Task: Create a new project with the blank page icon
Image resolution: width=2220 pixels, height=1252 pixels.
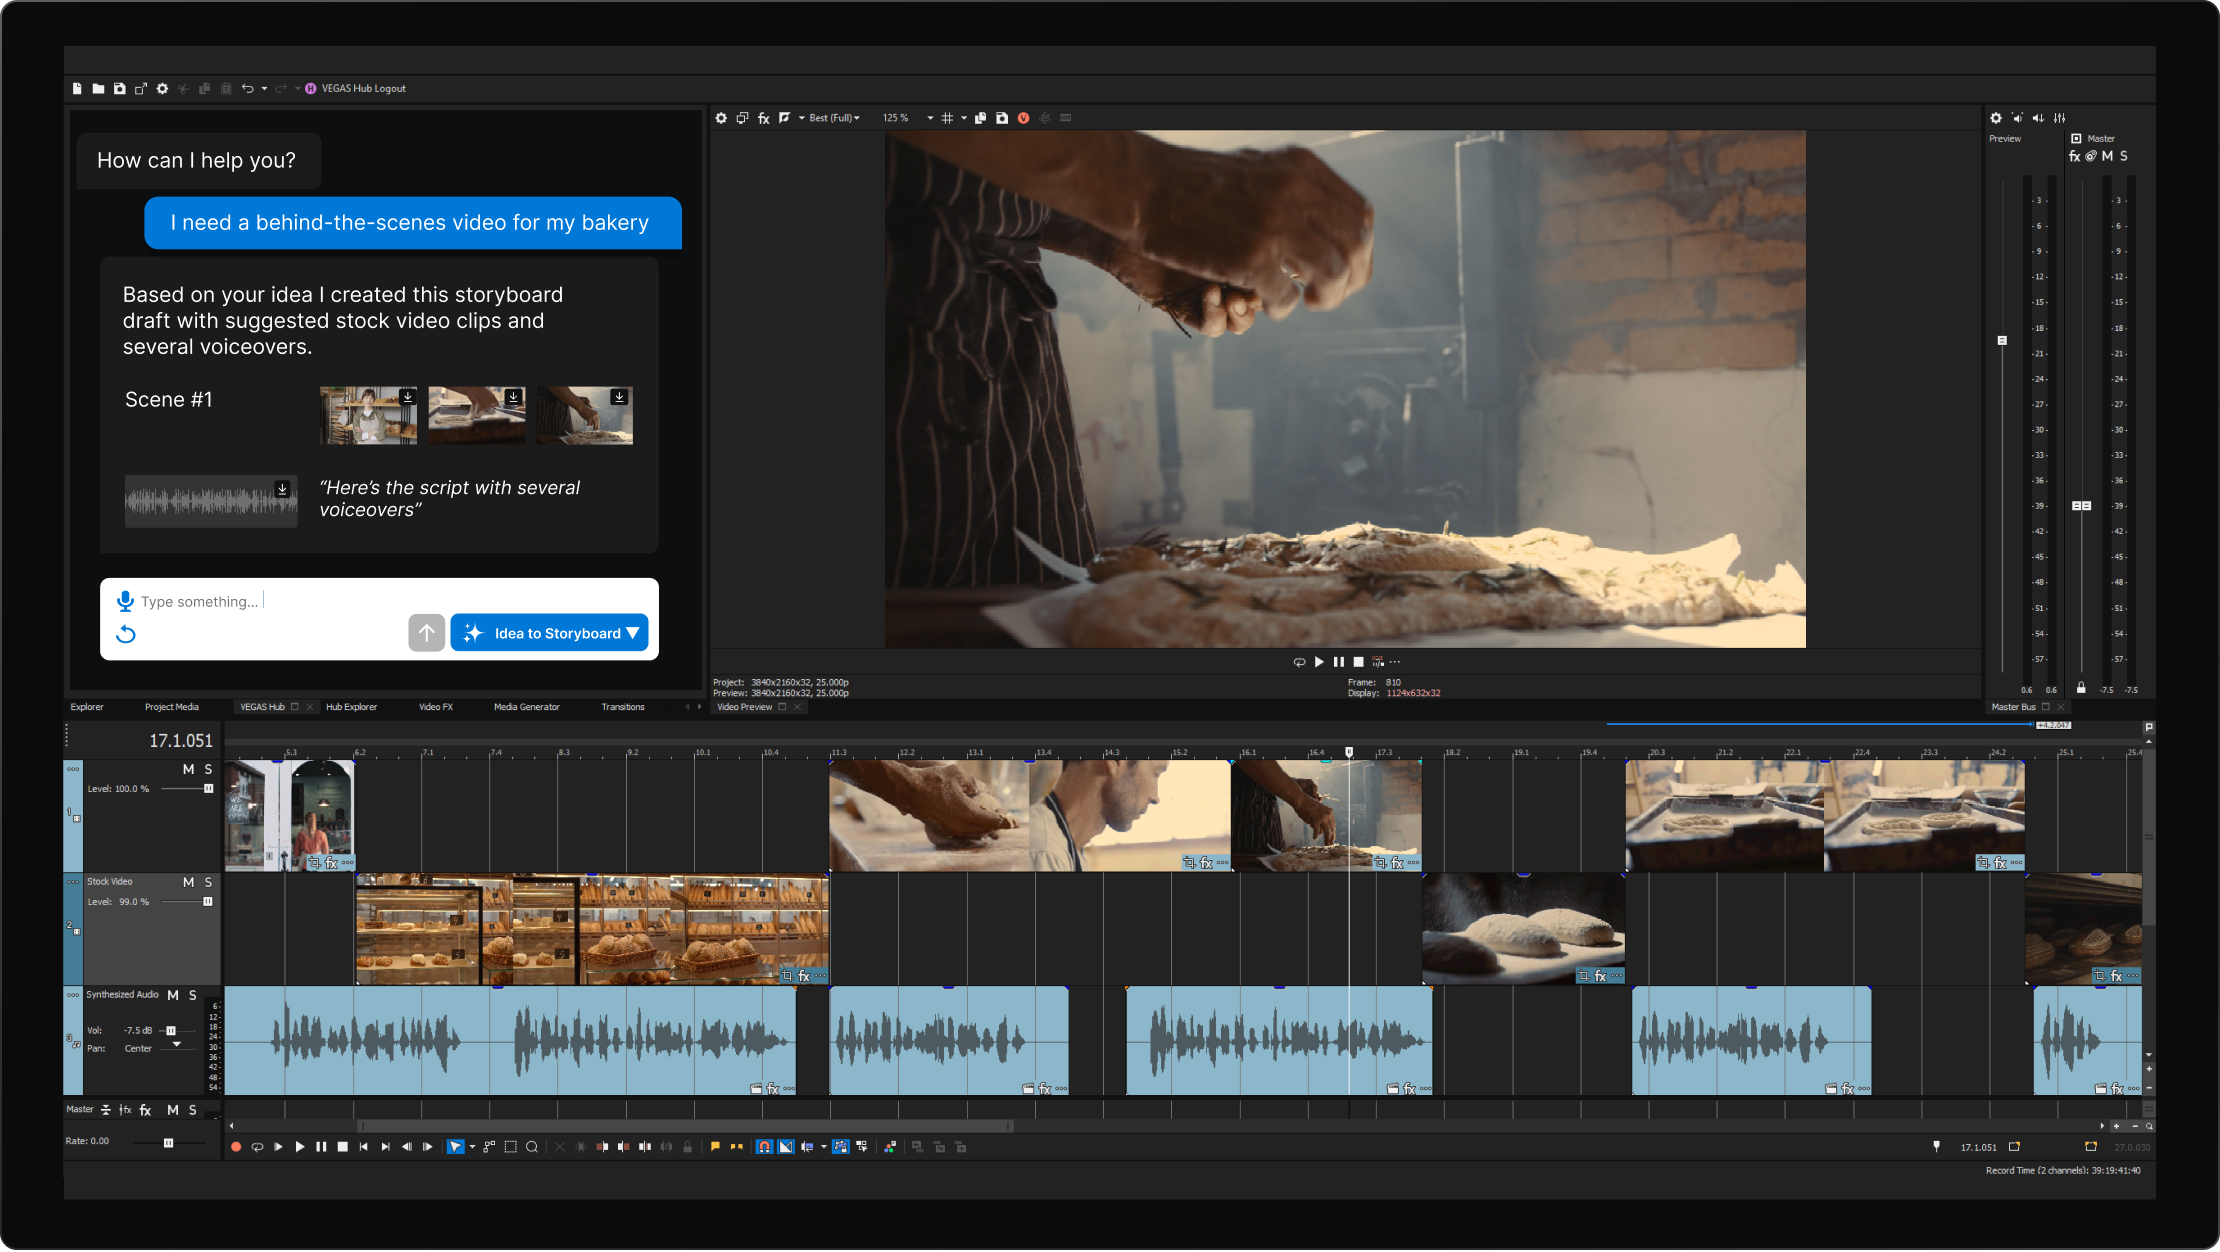Action: (77, 89)
